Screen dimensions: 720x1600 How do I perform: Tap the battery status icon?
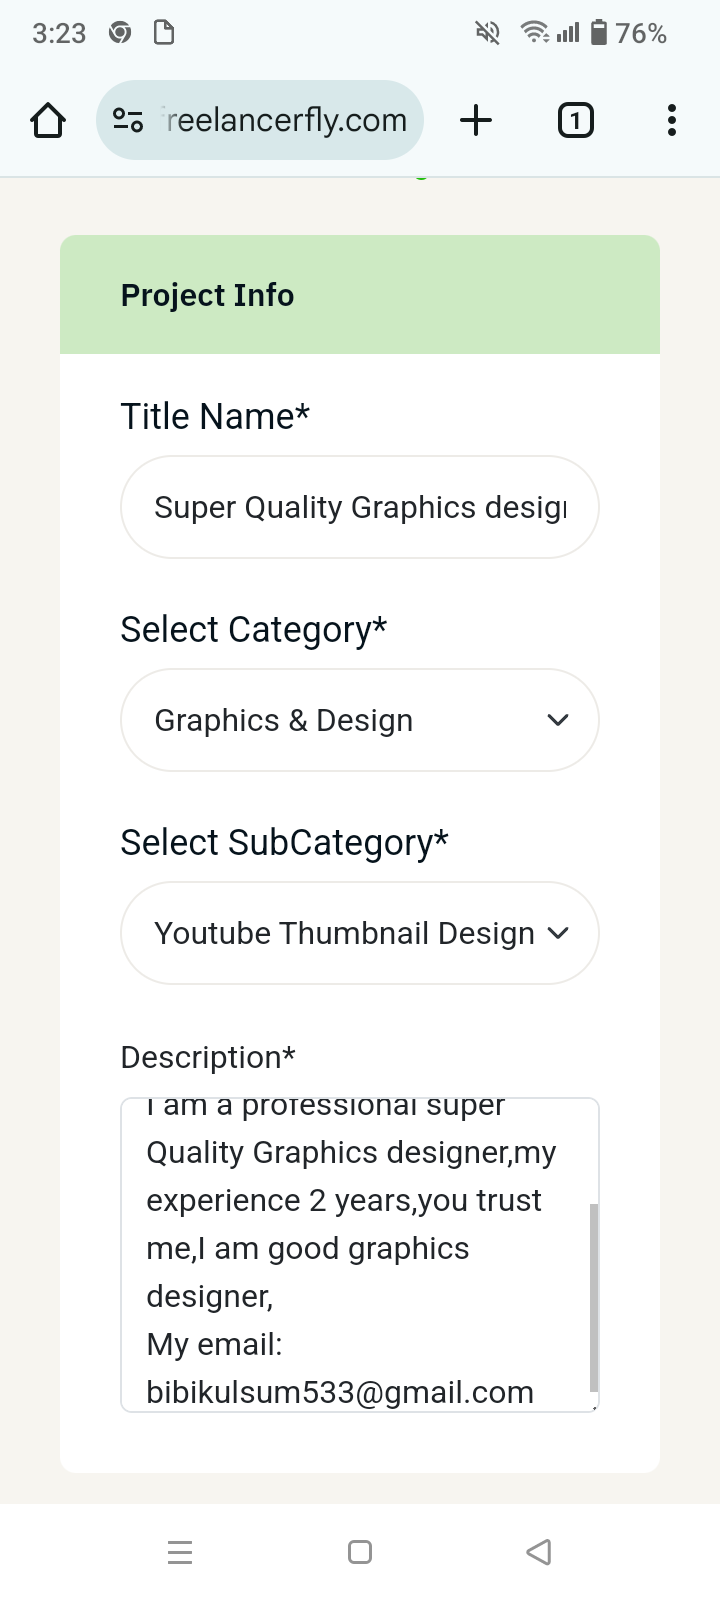(599, 33)
